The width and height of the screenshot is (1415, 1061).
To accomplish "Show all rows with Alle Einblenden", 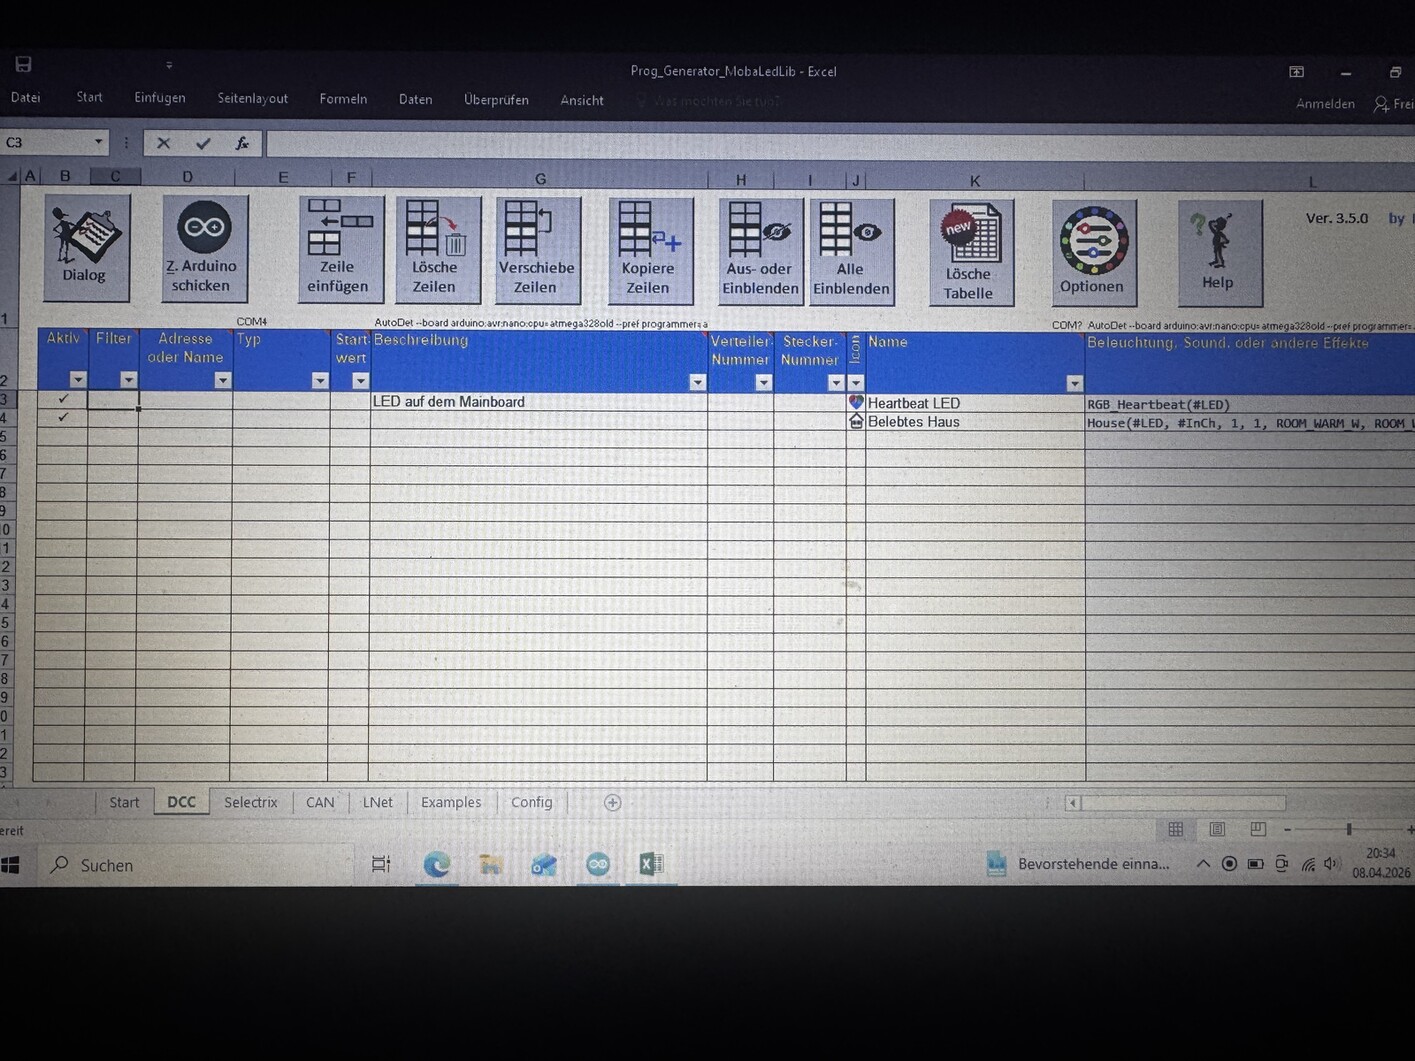I will pyautogui.click(x=851, y=252).
